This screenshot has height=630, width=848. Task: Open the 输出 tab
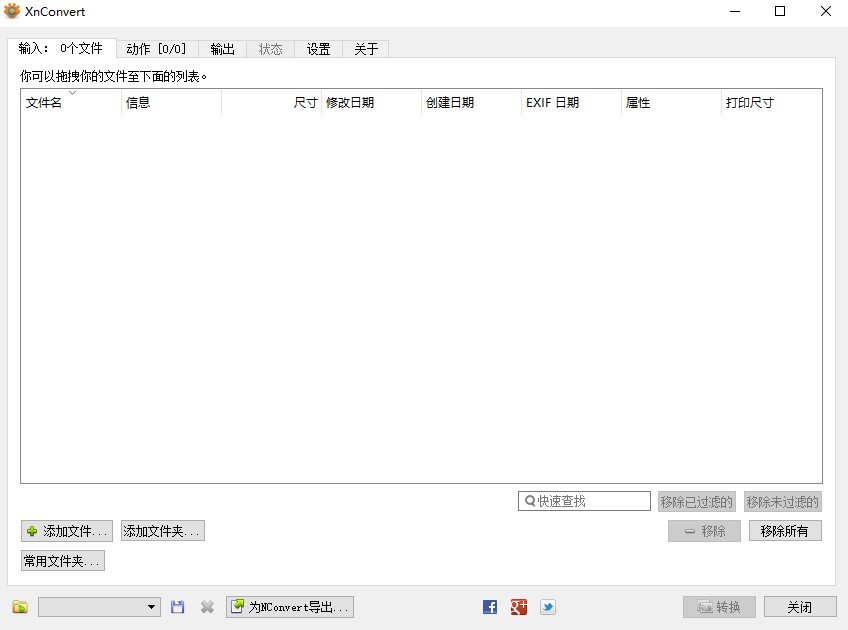(x=221, y=48)
